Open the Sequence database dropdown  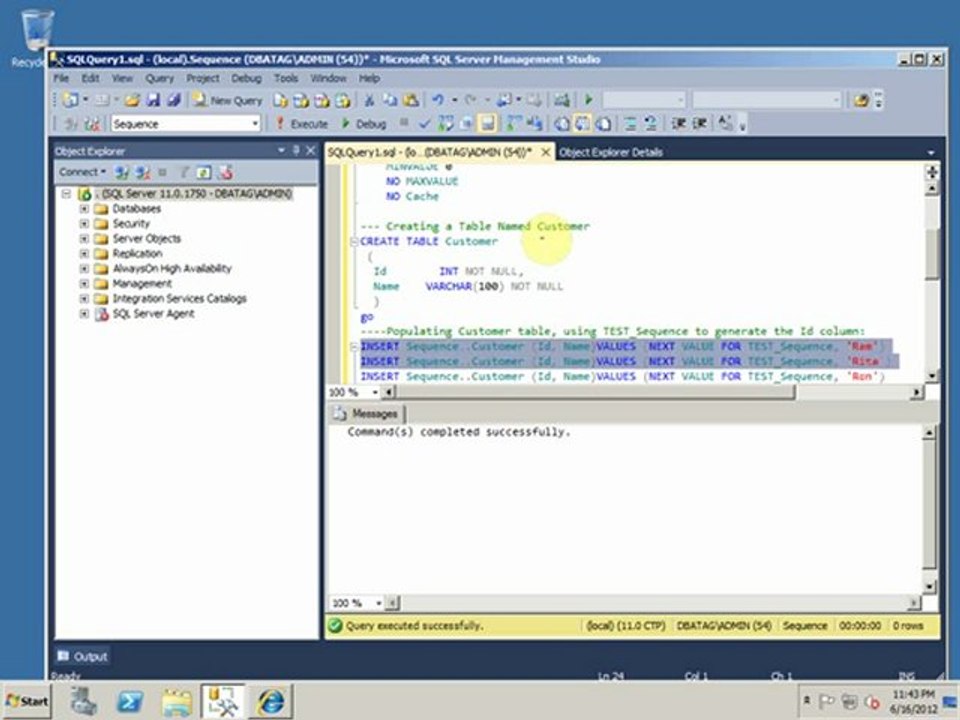(x=255, y=124)
